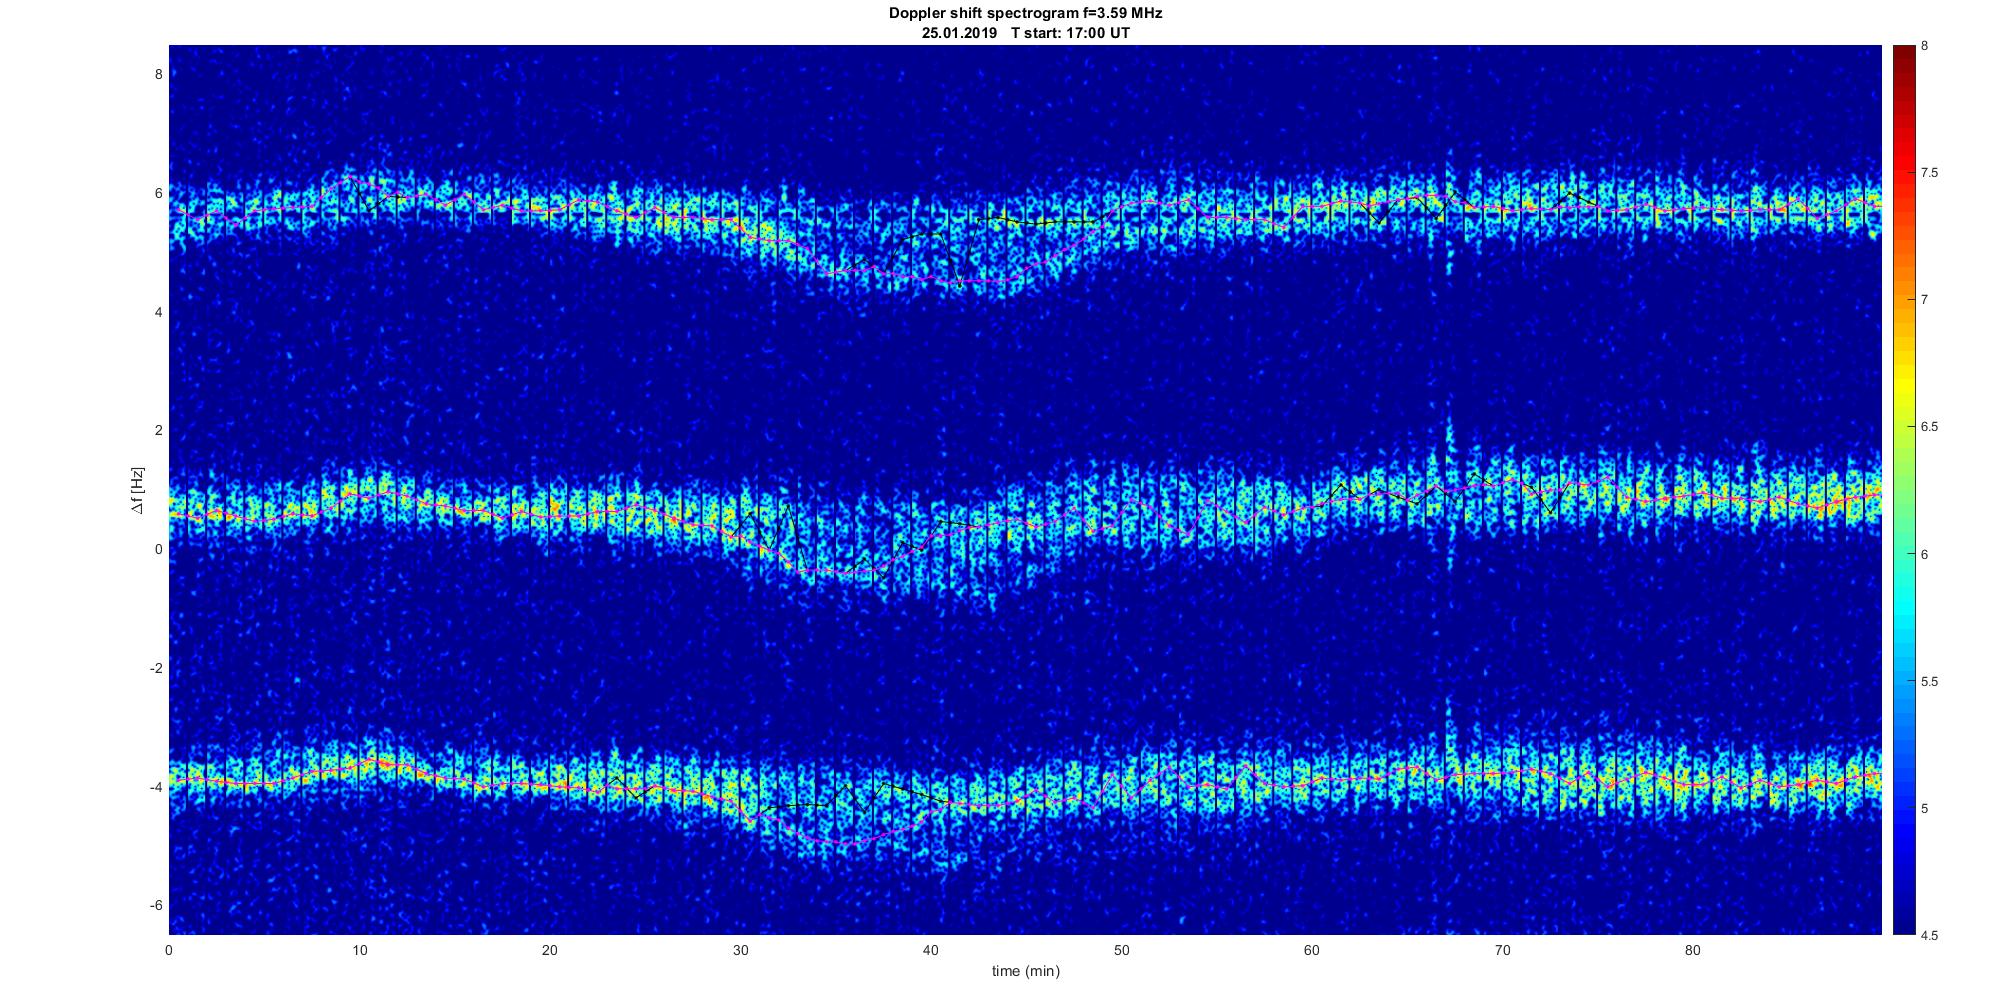Click the lower -4 Hz band at 60 minutes
The width and height of the screenshot is (2000, 1003).
tap(1311, 781)
